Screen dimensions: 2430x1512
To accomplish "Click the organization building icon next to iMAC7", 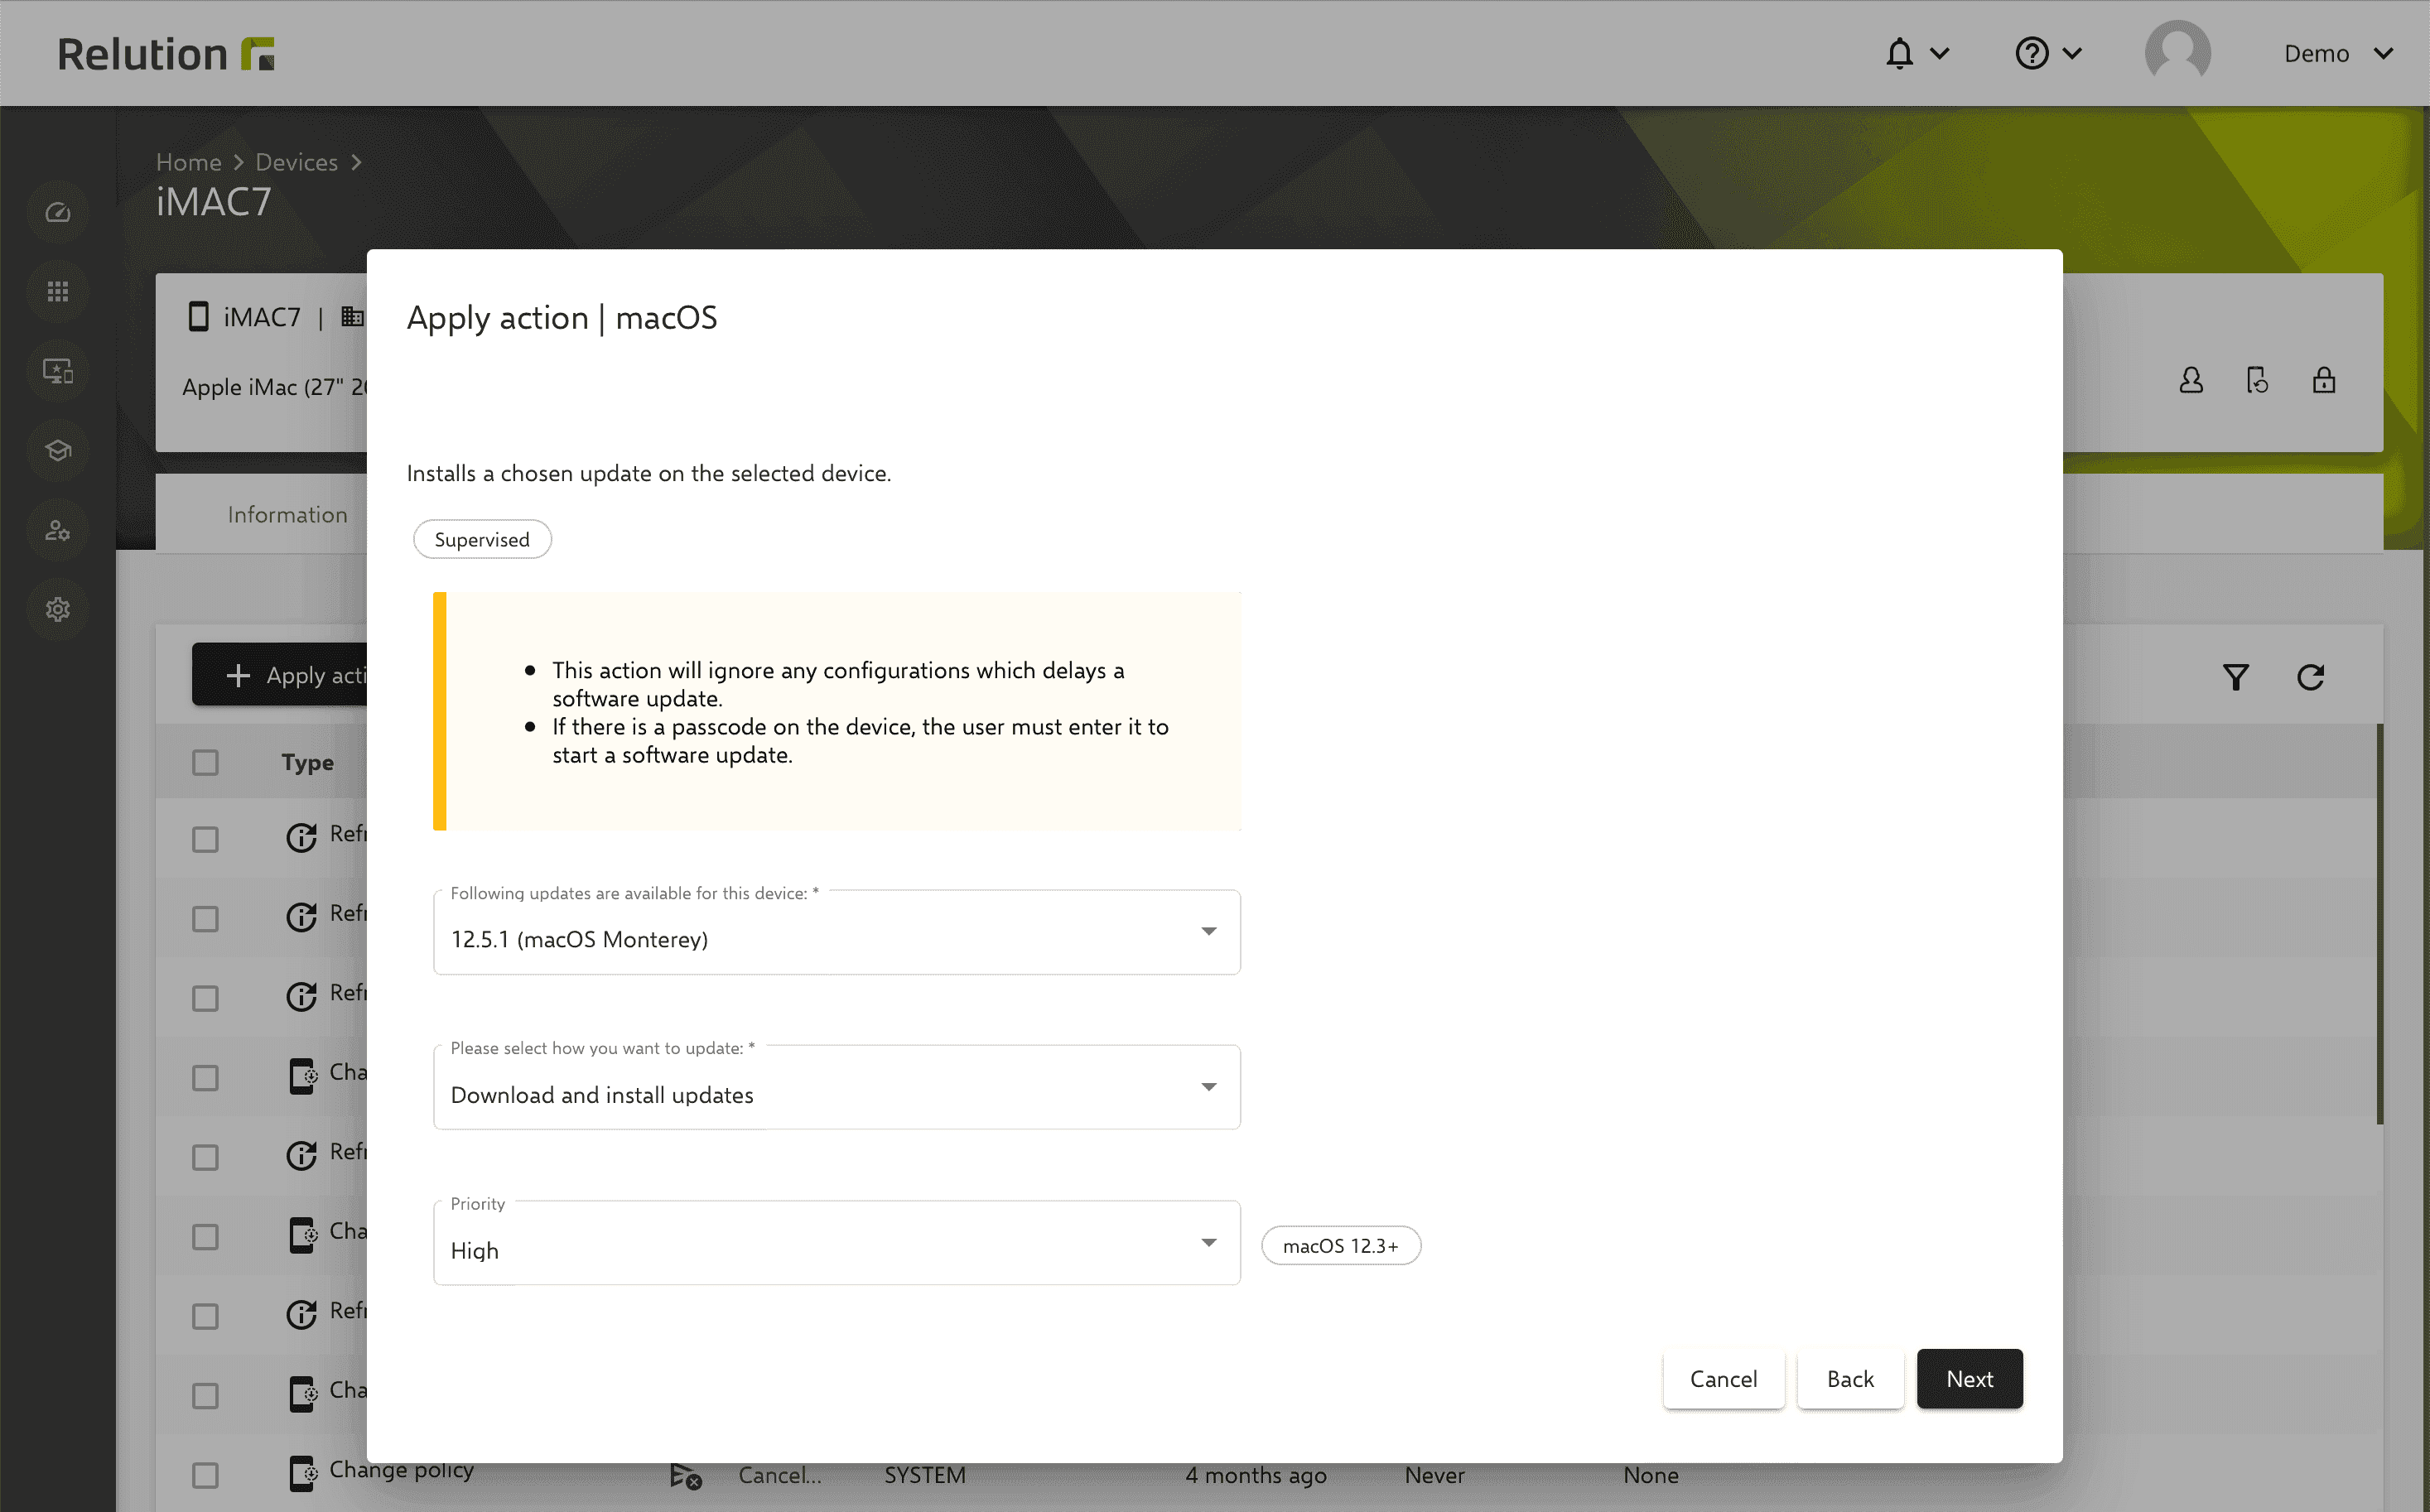I will (x=352, y=317).
